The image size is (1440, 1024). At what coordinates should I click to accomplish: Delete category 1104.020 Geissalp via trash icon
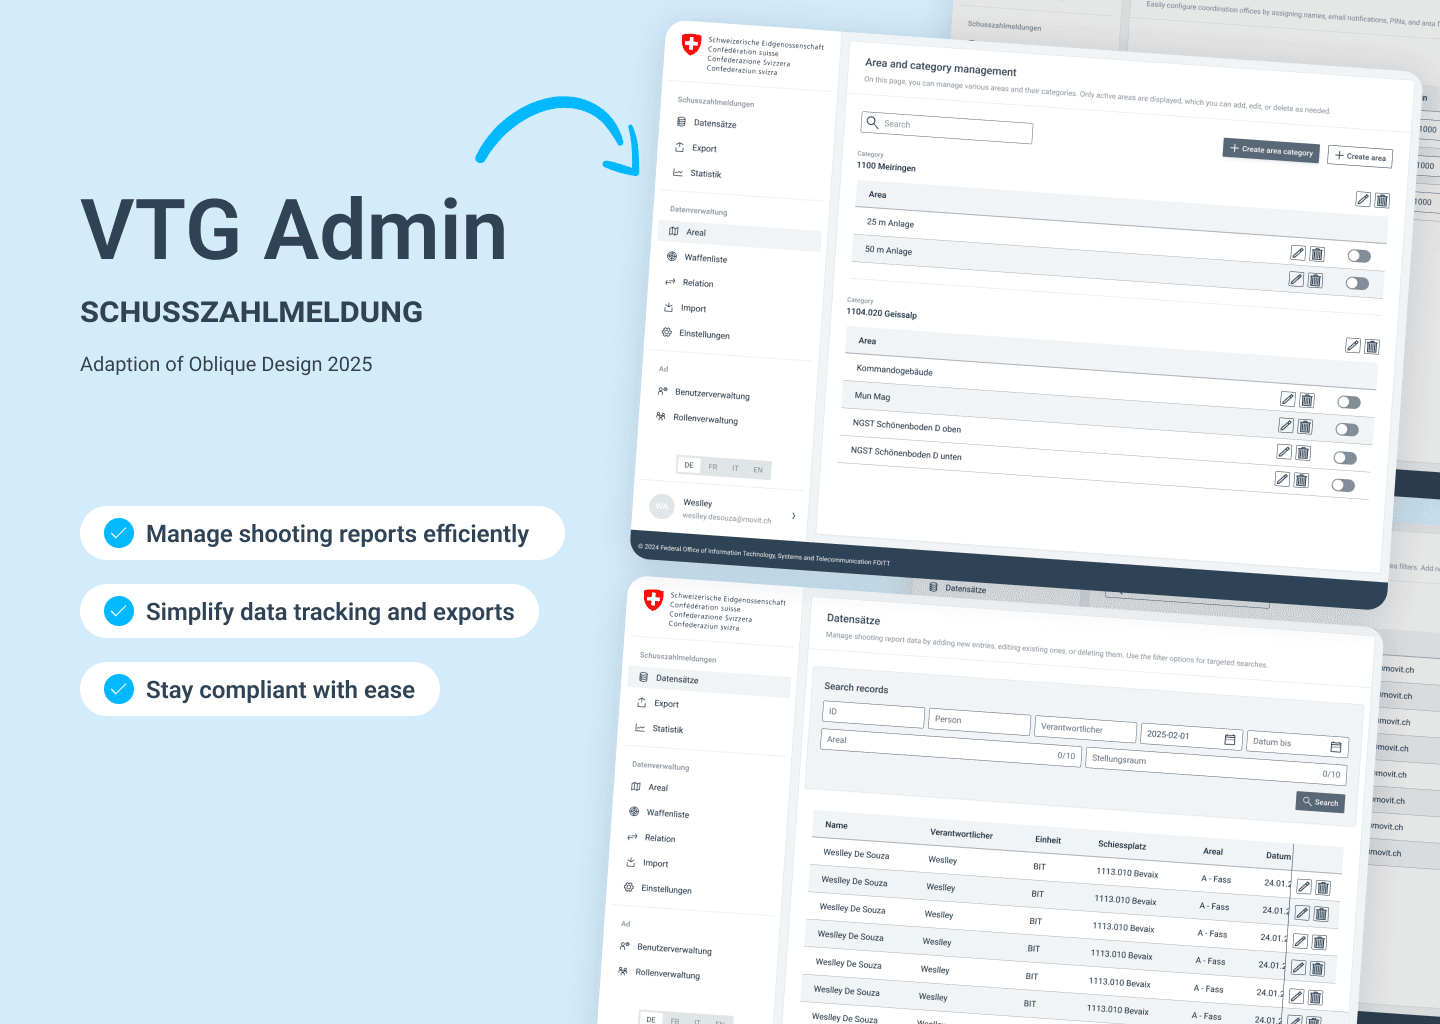tap(1372, 347)
